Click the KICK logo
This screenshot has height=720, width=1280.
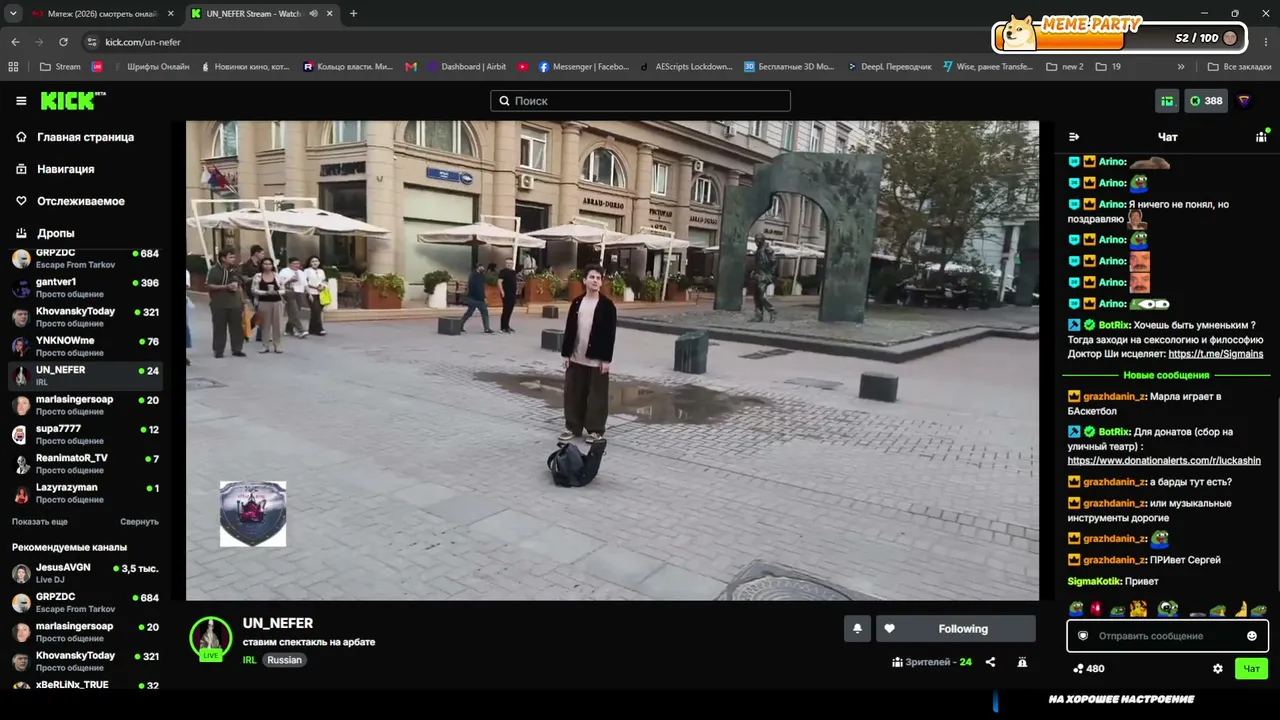[72, 100]
